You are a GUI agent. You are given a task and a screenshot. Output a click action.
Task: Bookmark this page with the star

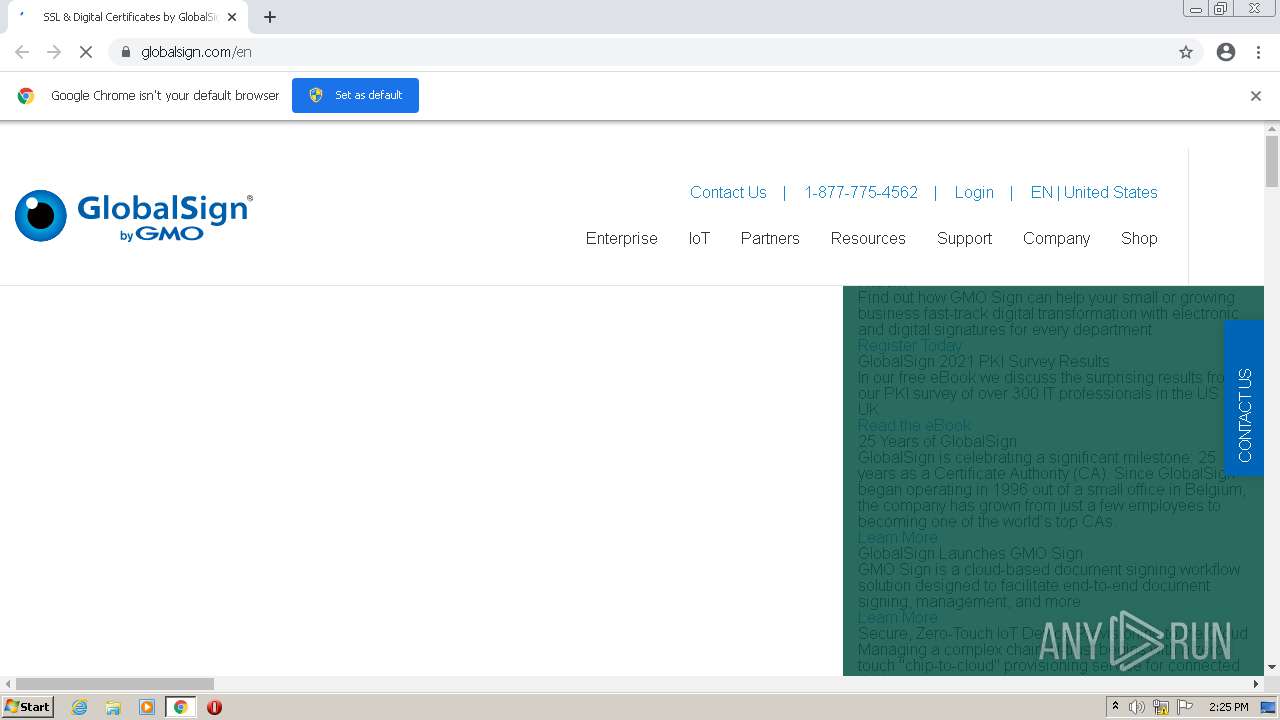coord(1186,52)
